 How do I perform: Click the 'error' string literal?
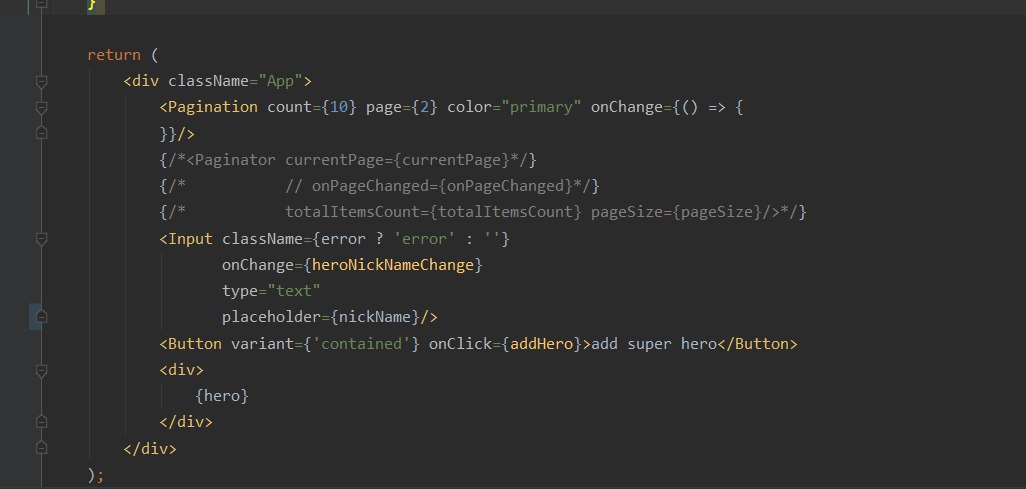coord(424,239)
